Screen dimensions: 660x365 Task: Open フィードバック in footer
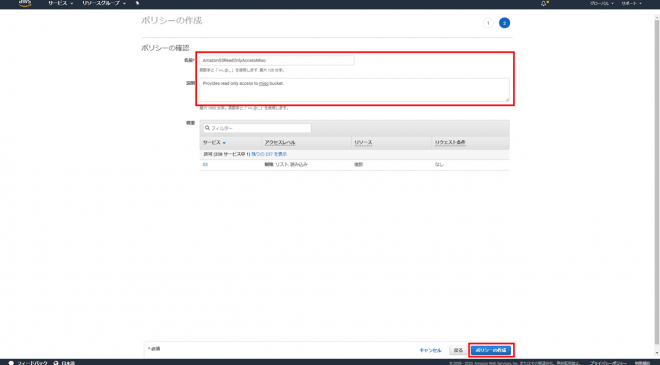tap(32, 362)
